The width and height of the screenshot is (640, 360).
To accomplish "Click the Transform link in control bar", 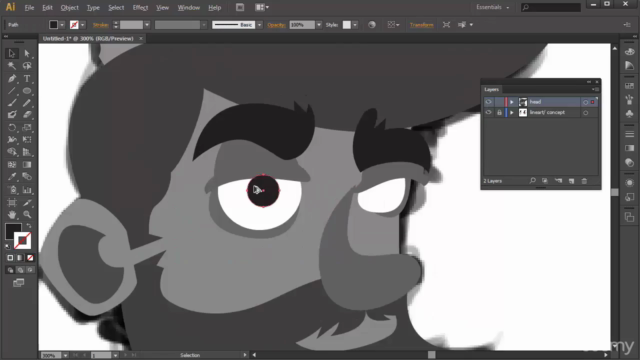I will point(422,25).
